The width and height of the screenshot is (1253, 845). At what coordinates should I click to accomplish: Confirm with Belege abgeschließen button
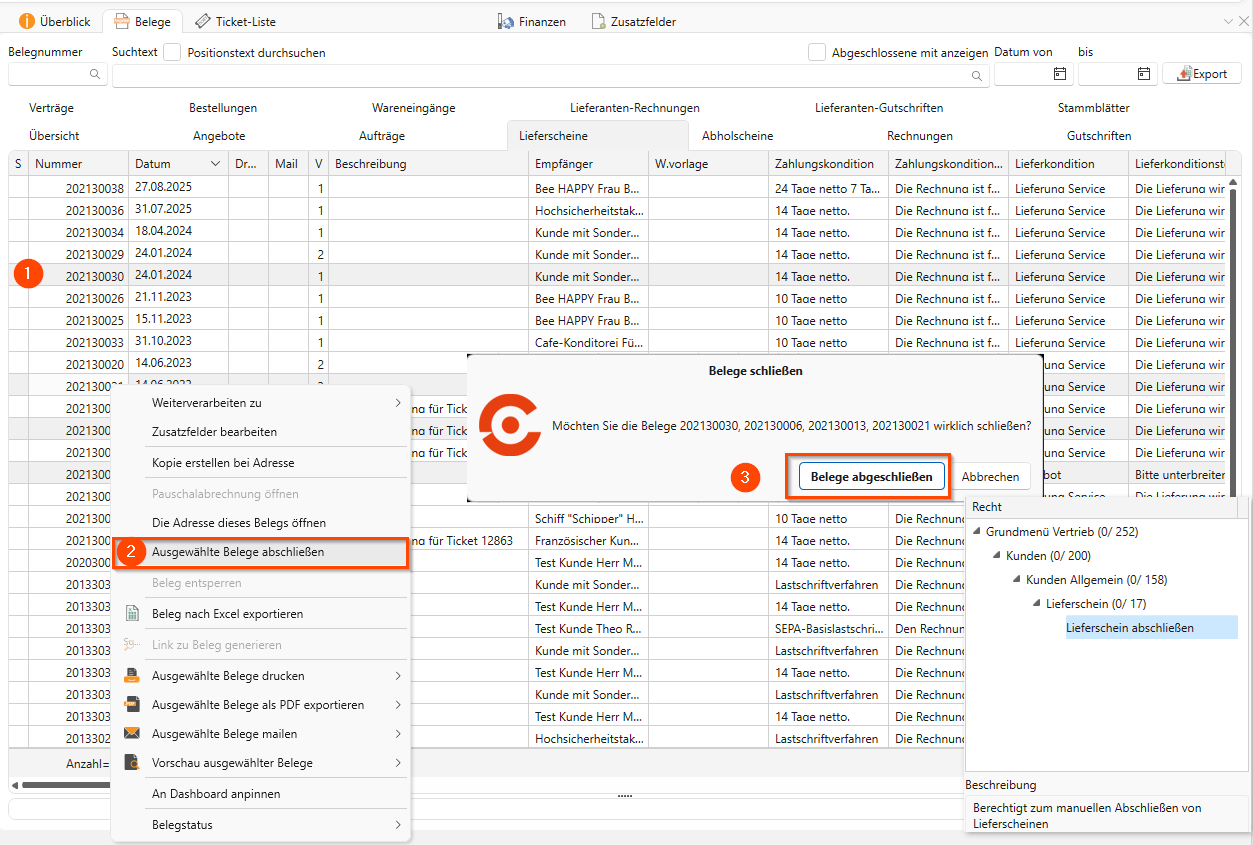(x=871, y=477)
